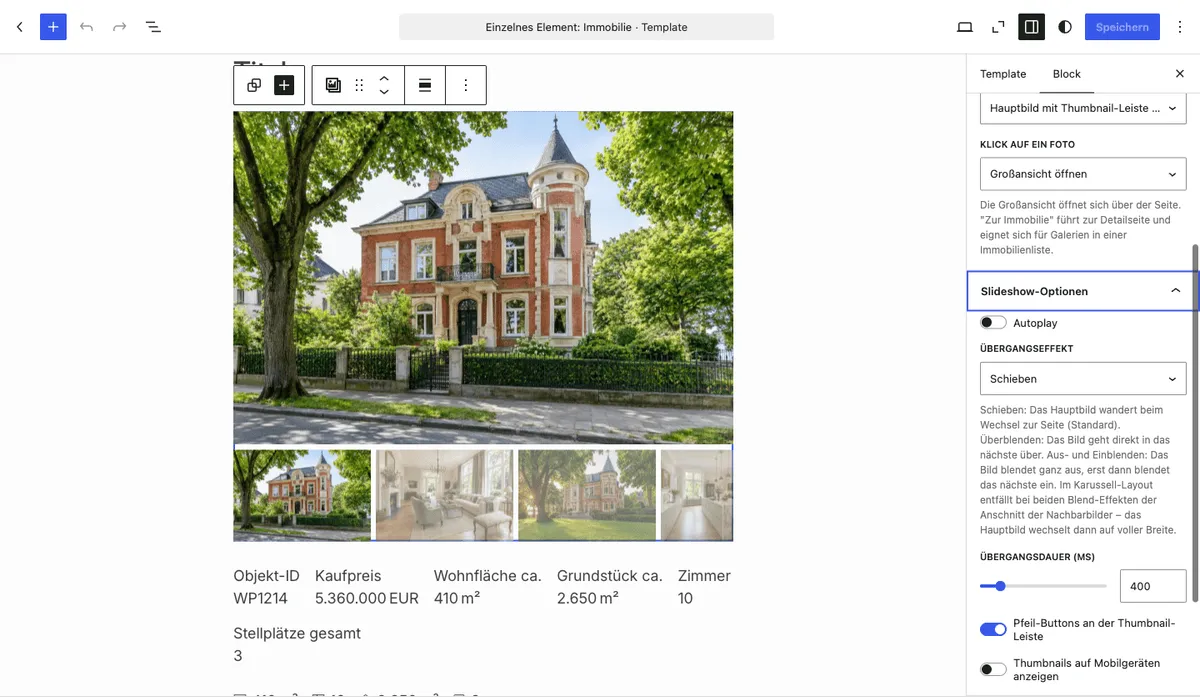The width and height of the screenshot is (1200, 697).
Task: Select the living room thumbnail
Action: [x=444, y=494]
